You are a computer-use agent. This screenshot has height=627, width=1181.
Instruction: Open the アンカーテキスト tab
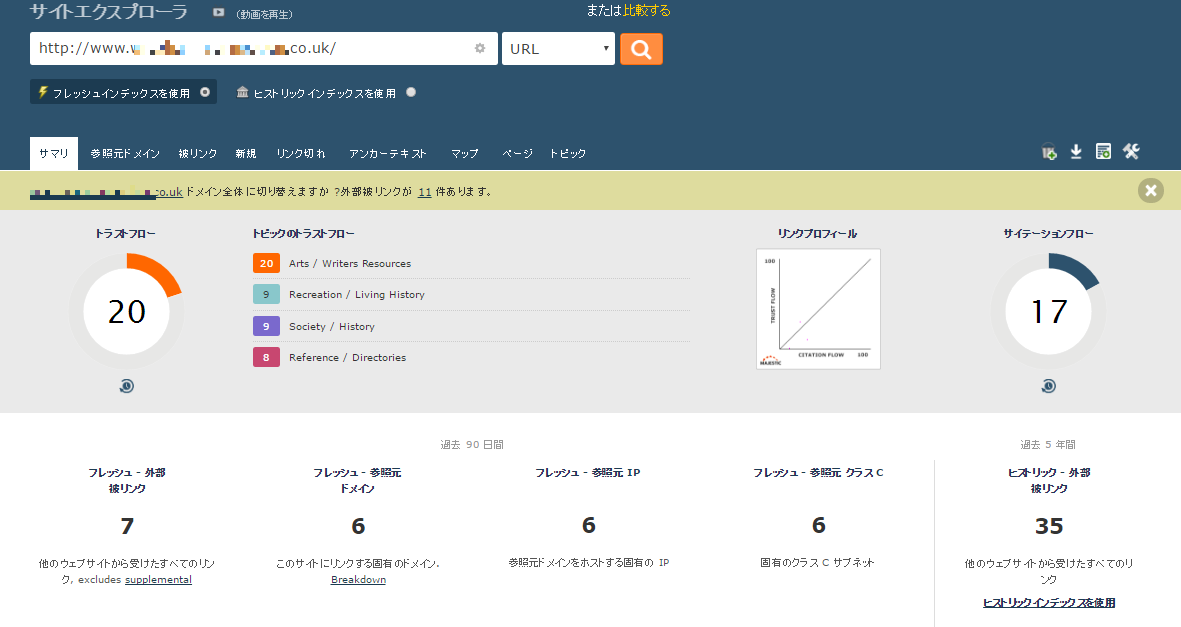pyautogui.click(x=388, y=154)
